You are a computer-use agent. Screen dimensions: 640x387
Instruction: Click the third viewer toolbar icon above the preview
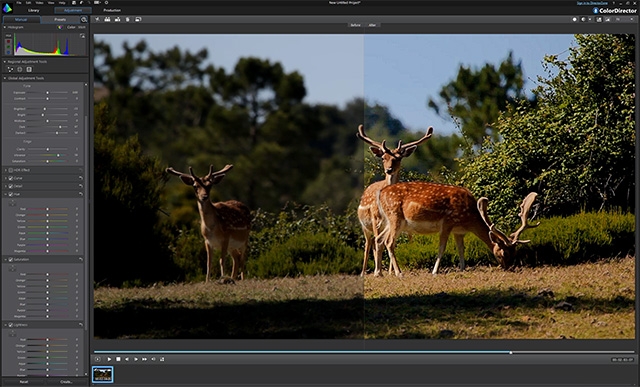click(117, 19)
